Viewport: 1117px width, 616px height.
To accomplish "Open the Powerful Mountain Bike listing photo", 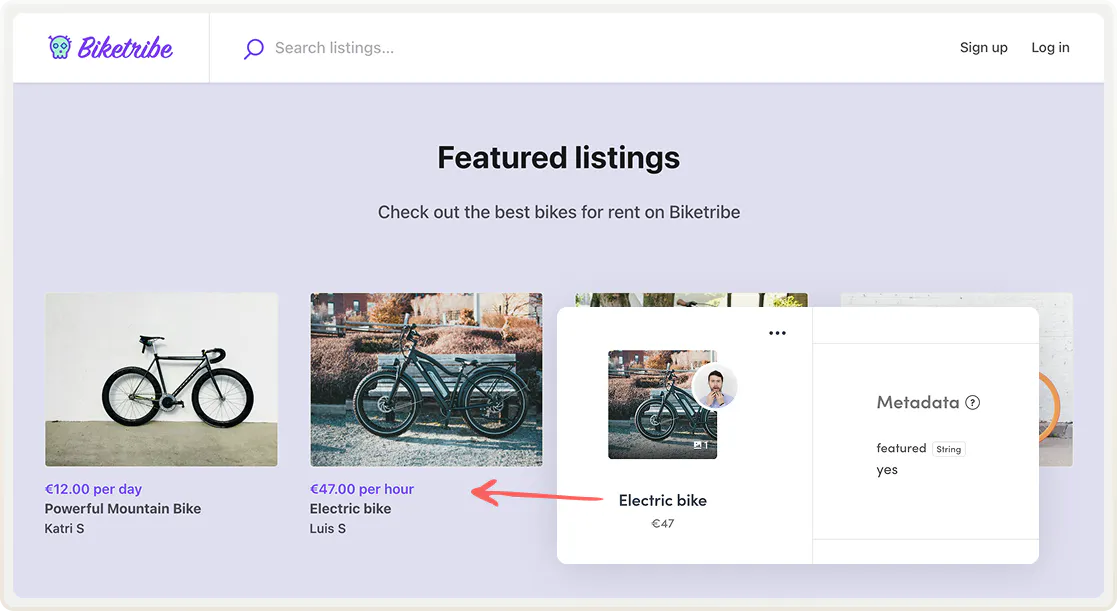I will [161, 379].
